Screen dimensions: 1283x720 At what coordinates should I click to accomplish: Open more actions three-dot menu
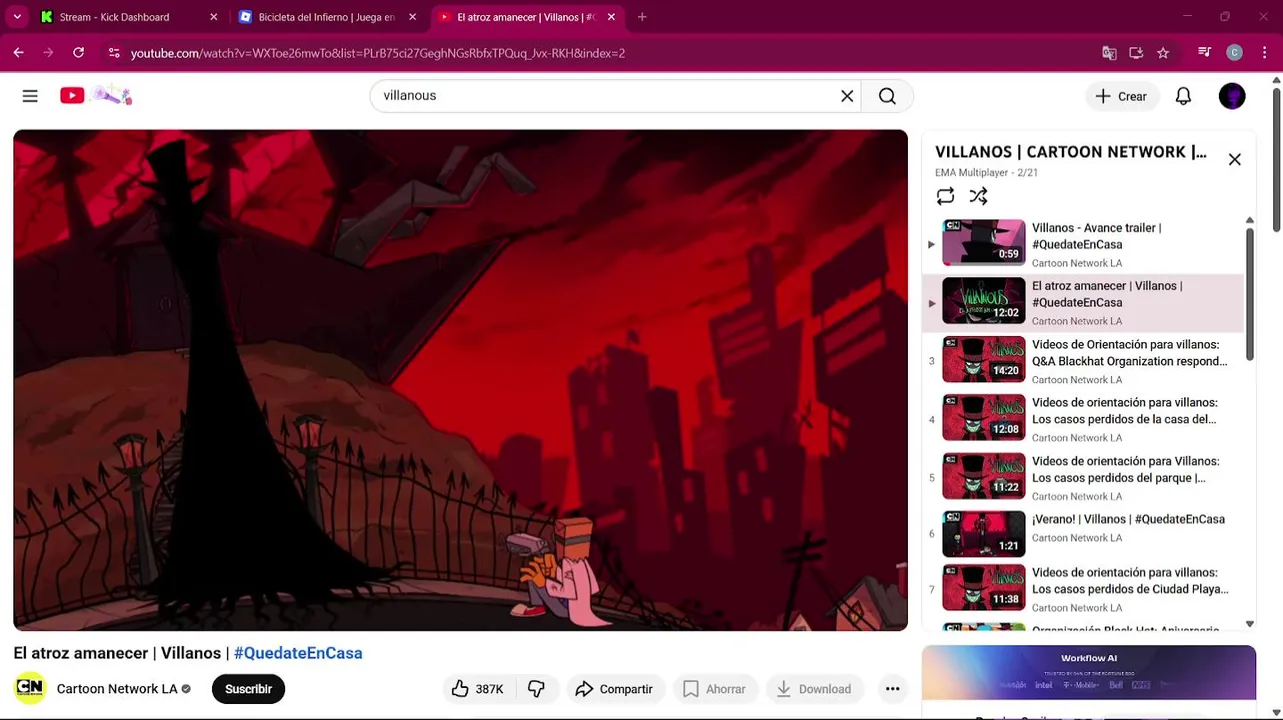click(x=893, y=689)
